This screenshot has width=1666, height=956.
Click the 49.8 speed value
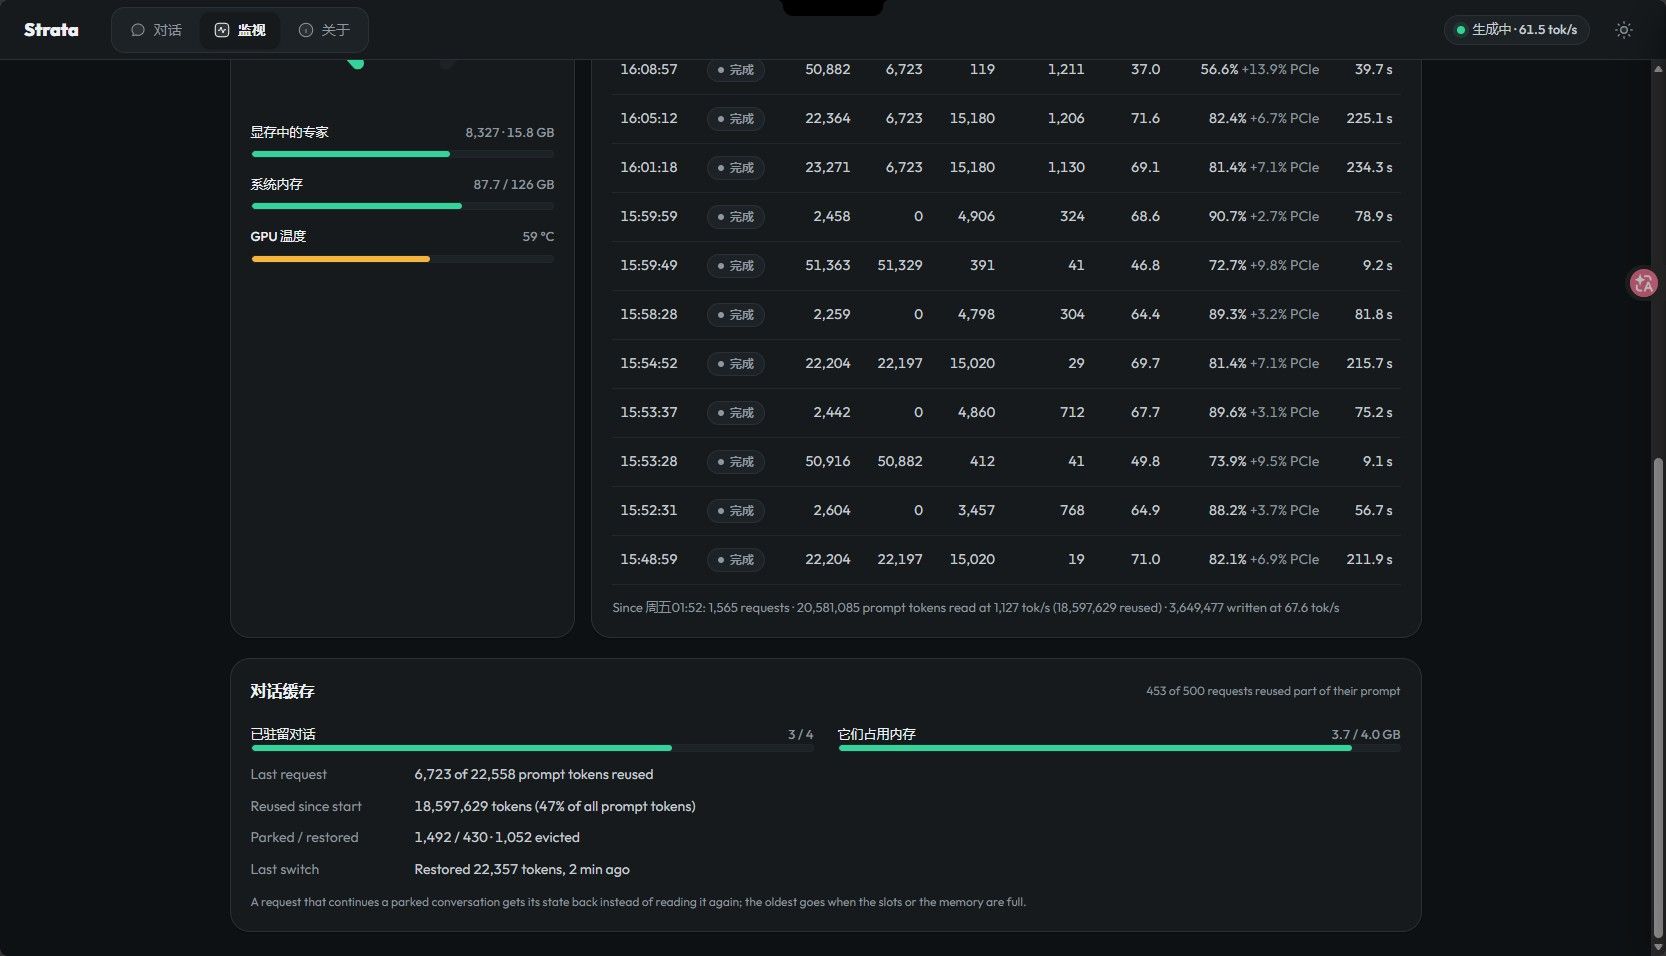pyautogui.click(x=1145, y=461)
